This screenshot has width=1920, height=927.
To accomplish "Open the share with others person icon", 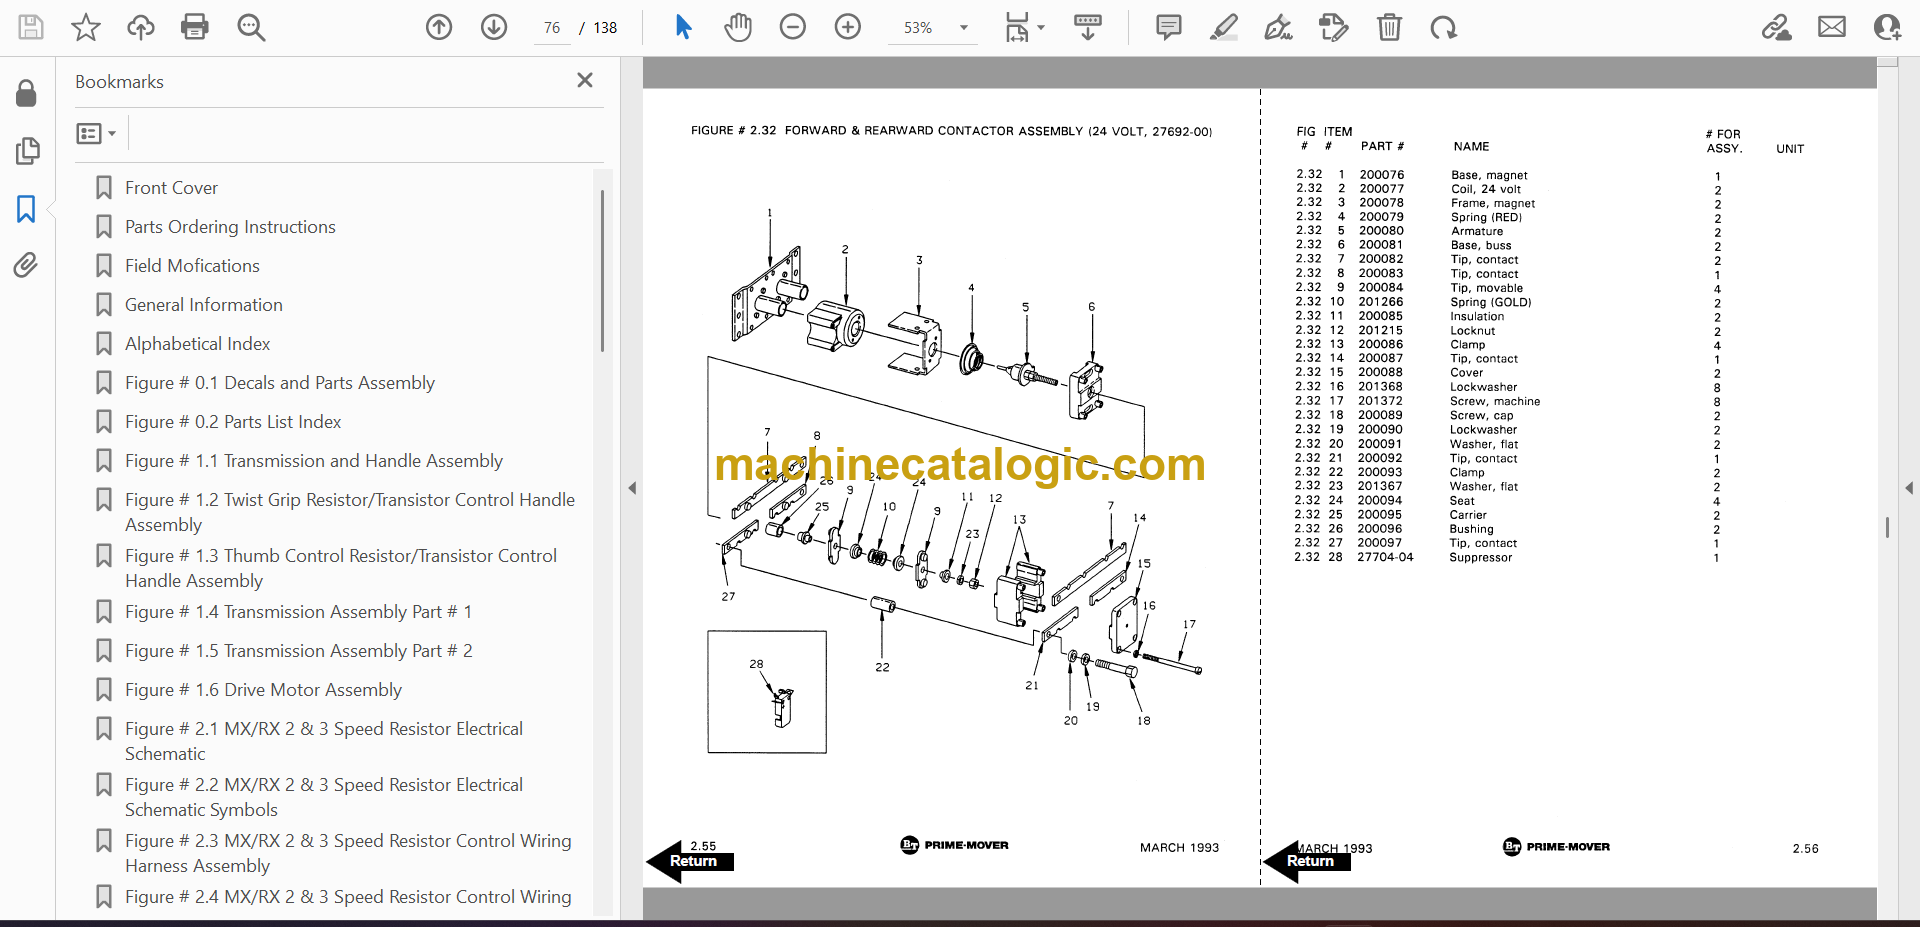I will [x=1888, y=27].
